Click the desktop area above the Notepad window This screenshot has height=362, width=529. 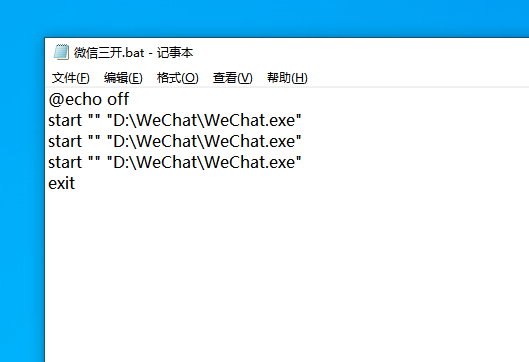[264, 18]
